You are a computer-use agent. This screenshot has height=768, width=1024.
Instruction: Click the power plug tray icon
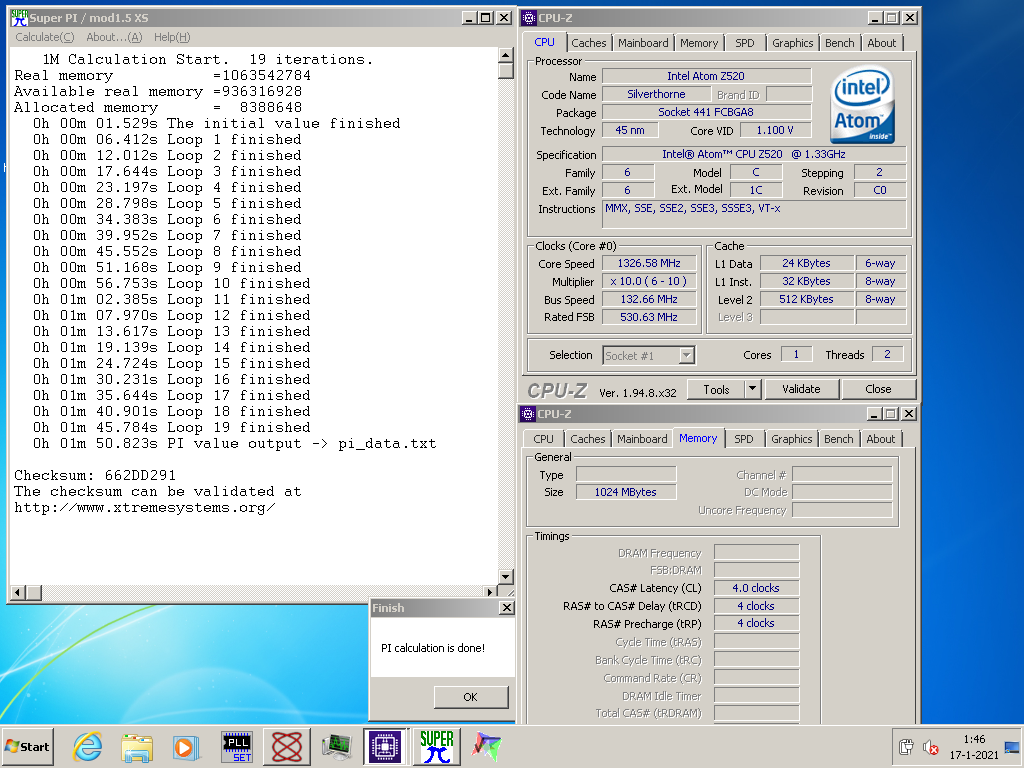[906, 747]
